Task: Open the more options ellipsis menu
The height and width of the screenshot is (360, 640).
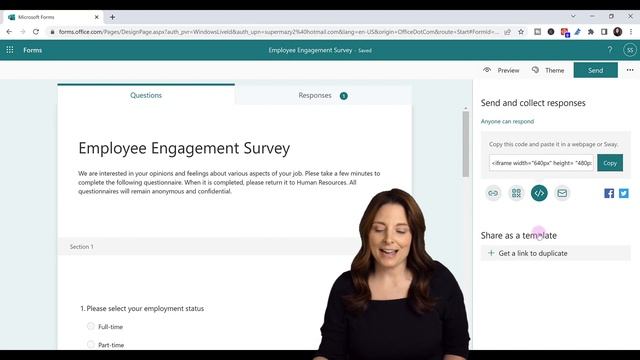Action: coord(630,70)
